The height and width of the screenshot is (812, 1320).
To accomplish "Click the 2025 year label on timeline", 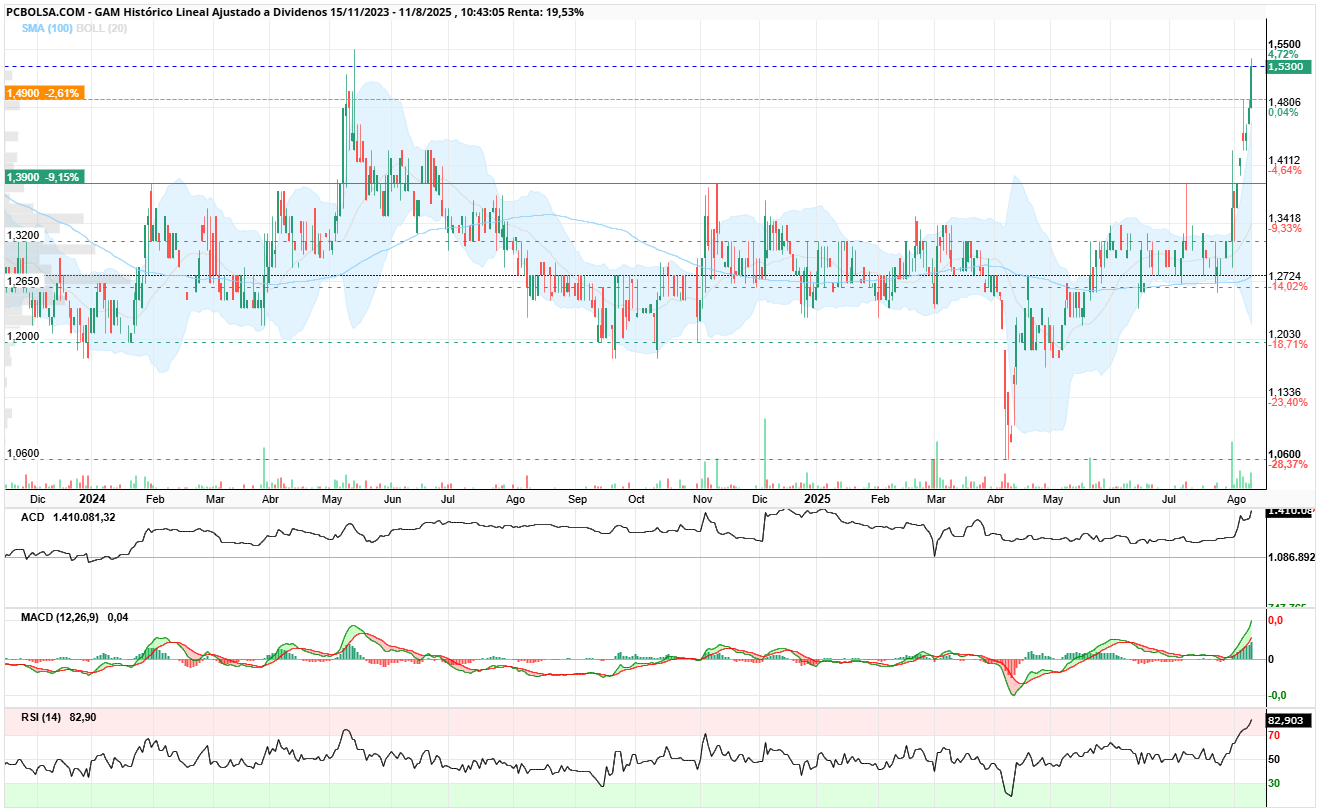I will pos(818,498).
